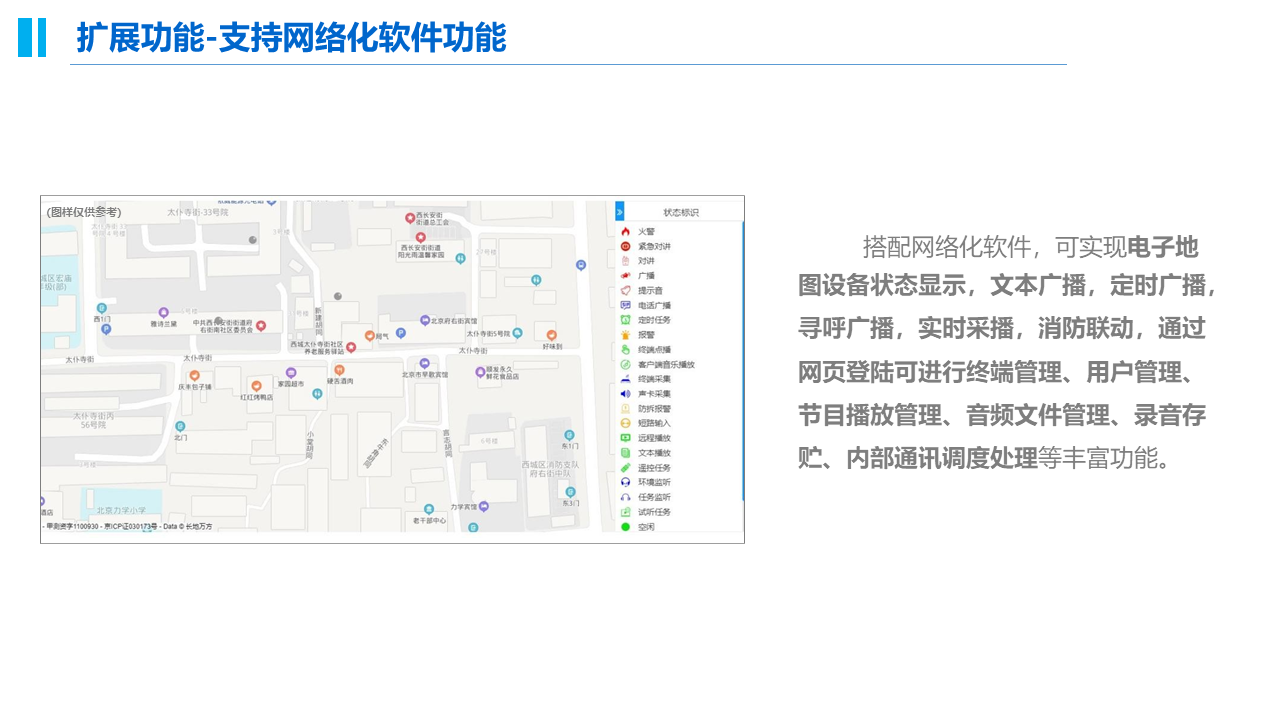The height and width of the screenshot is (720, 1280).
Task: Select the 紧急对讲 status icon
Action: pyautogui.click(x=626, y=246)
